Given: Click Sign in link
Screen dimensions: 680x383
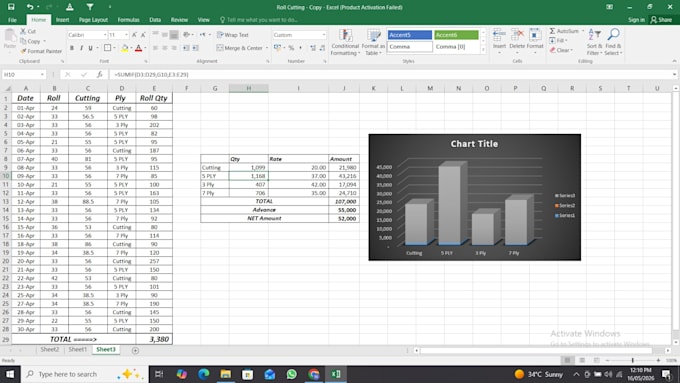Looking at the screenshot, I should click(x=636, y=20).
